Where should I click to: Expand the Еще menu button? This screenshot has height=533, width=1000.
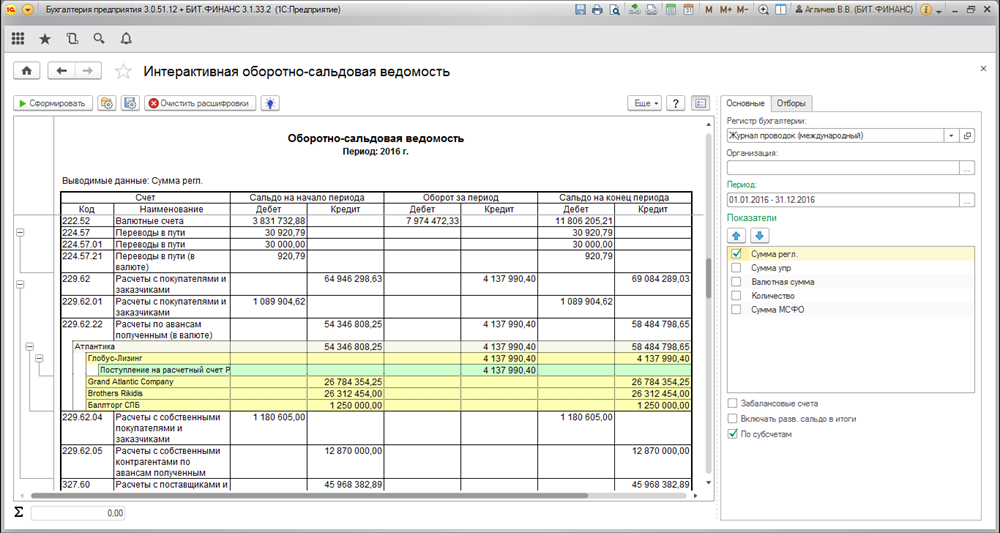click(643, 103)
